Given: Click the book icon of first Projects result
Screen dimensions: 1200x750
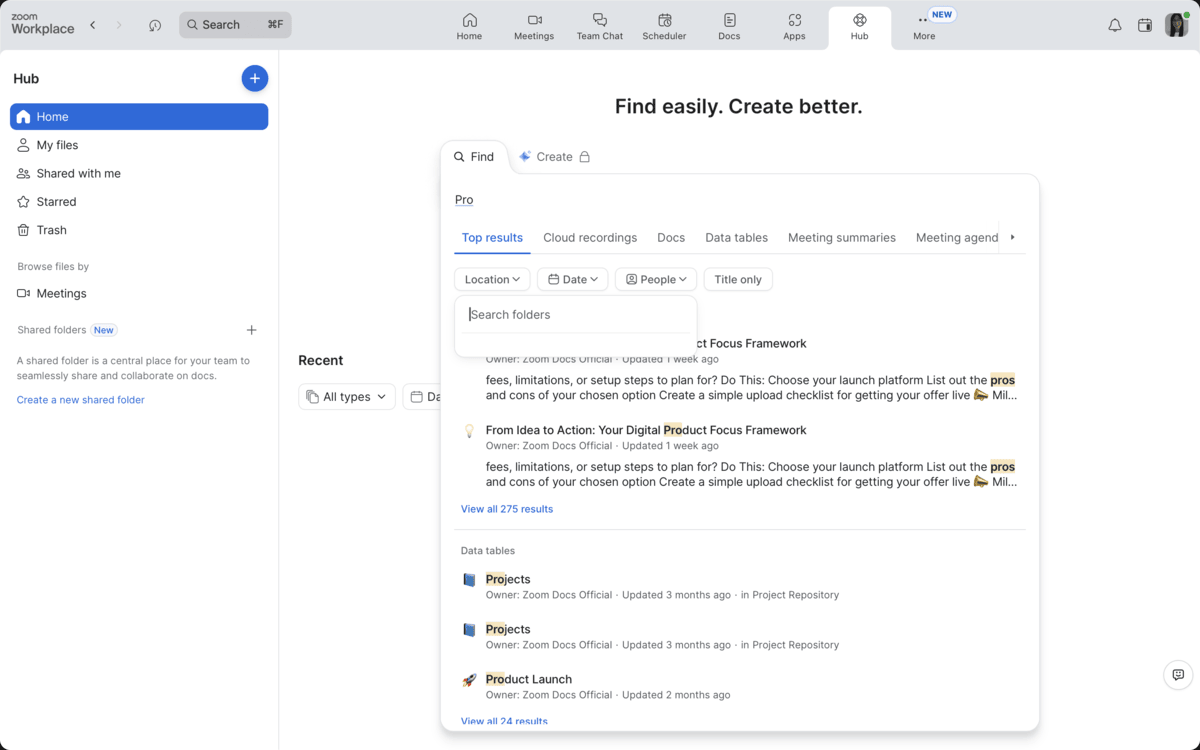Looking at the screenshot, I should coord(469,580).
